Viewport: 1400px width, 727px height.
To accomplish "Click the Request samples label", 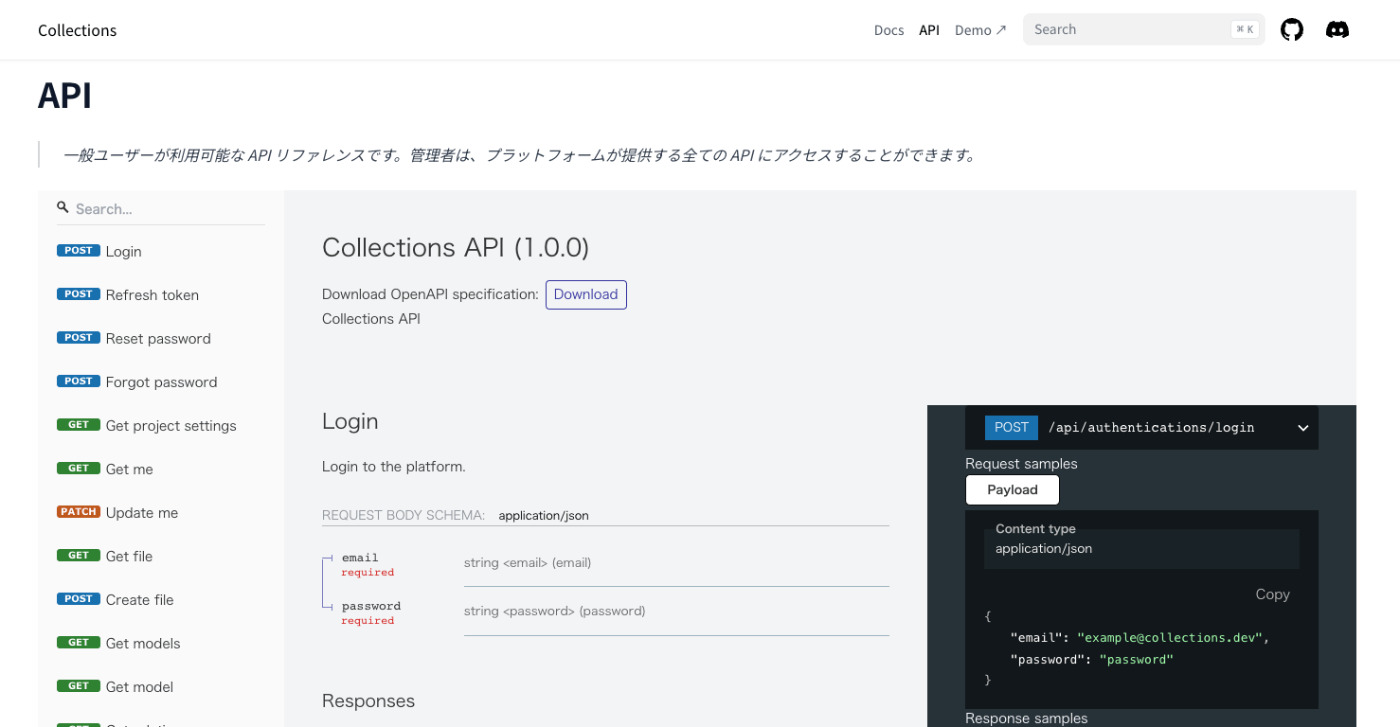I will tap(1021, 464).
